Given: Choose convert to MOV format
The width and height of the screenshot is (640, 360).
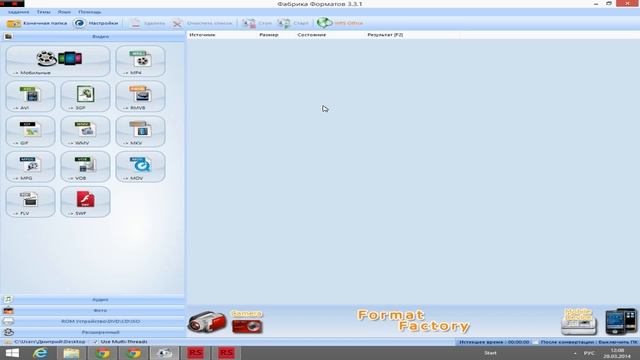Looking at the screenshot, I should [x=140, y=167].
